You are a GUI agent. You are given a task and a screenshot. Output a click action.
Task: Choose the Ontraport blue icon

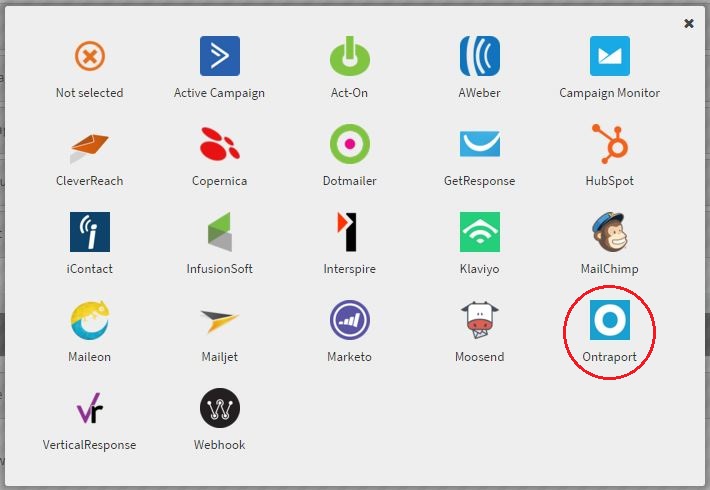coord(609,320)
